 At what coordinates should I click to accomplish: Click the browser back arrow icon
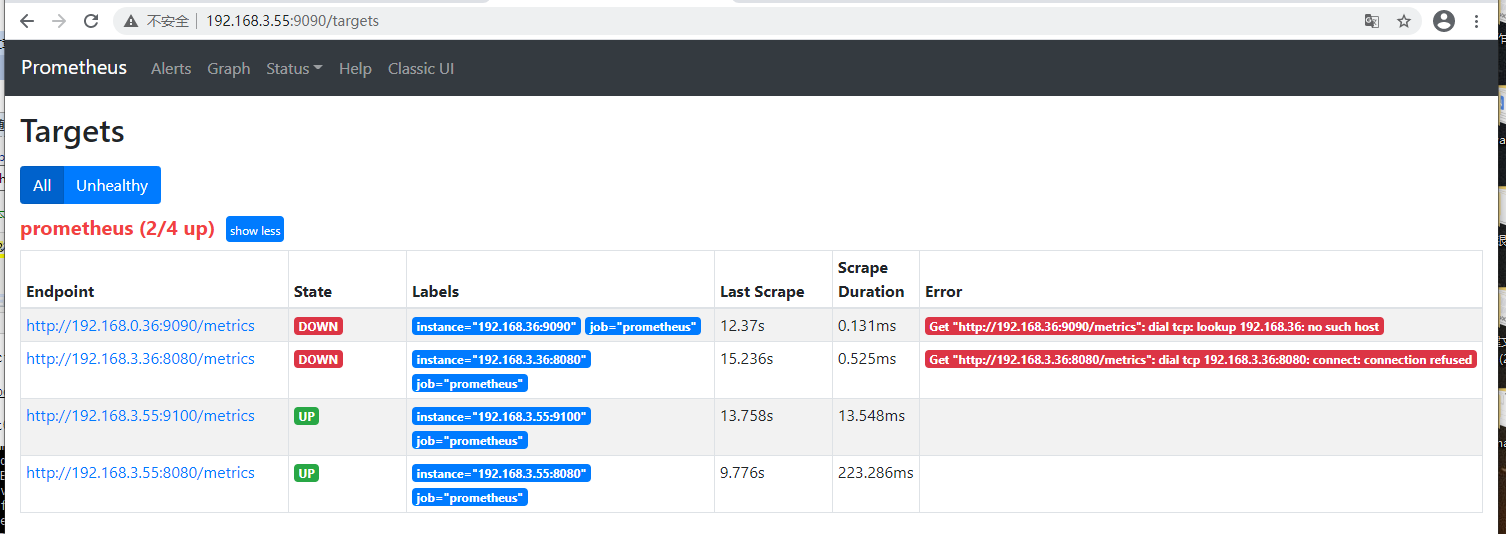coord(27,21)
